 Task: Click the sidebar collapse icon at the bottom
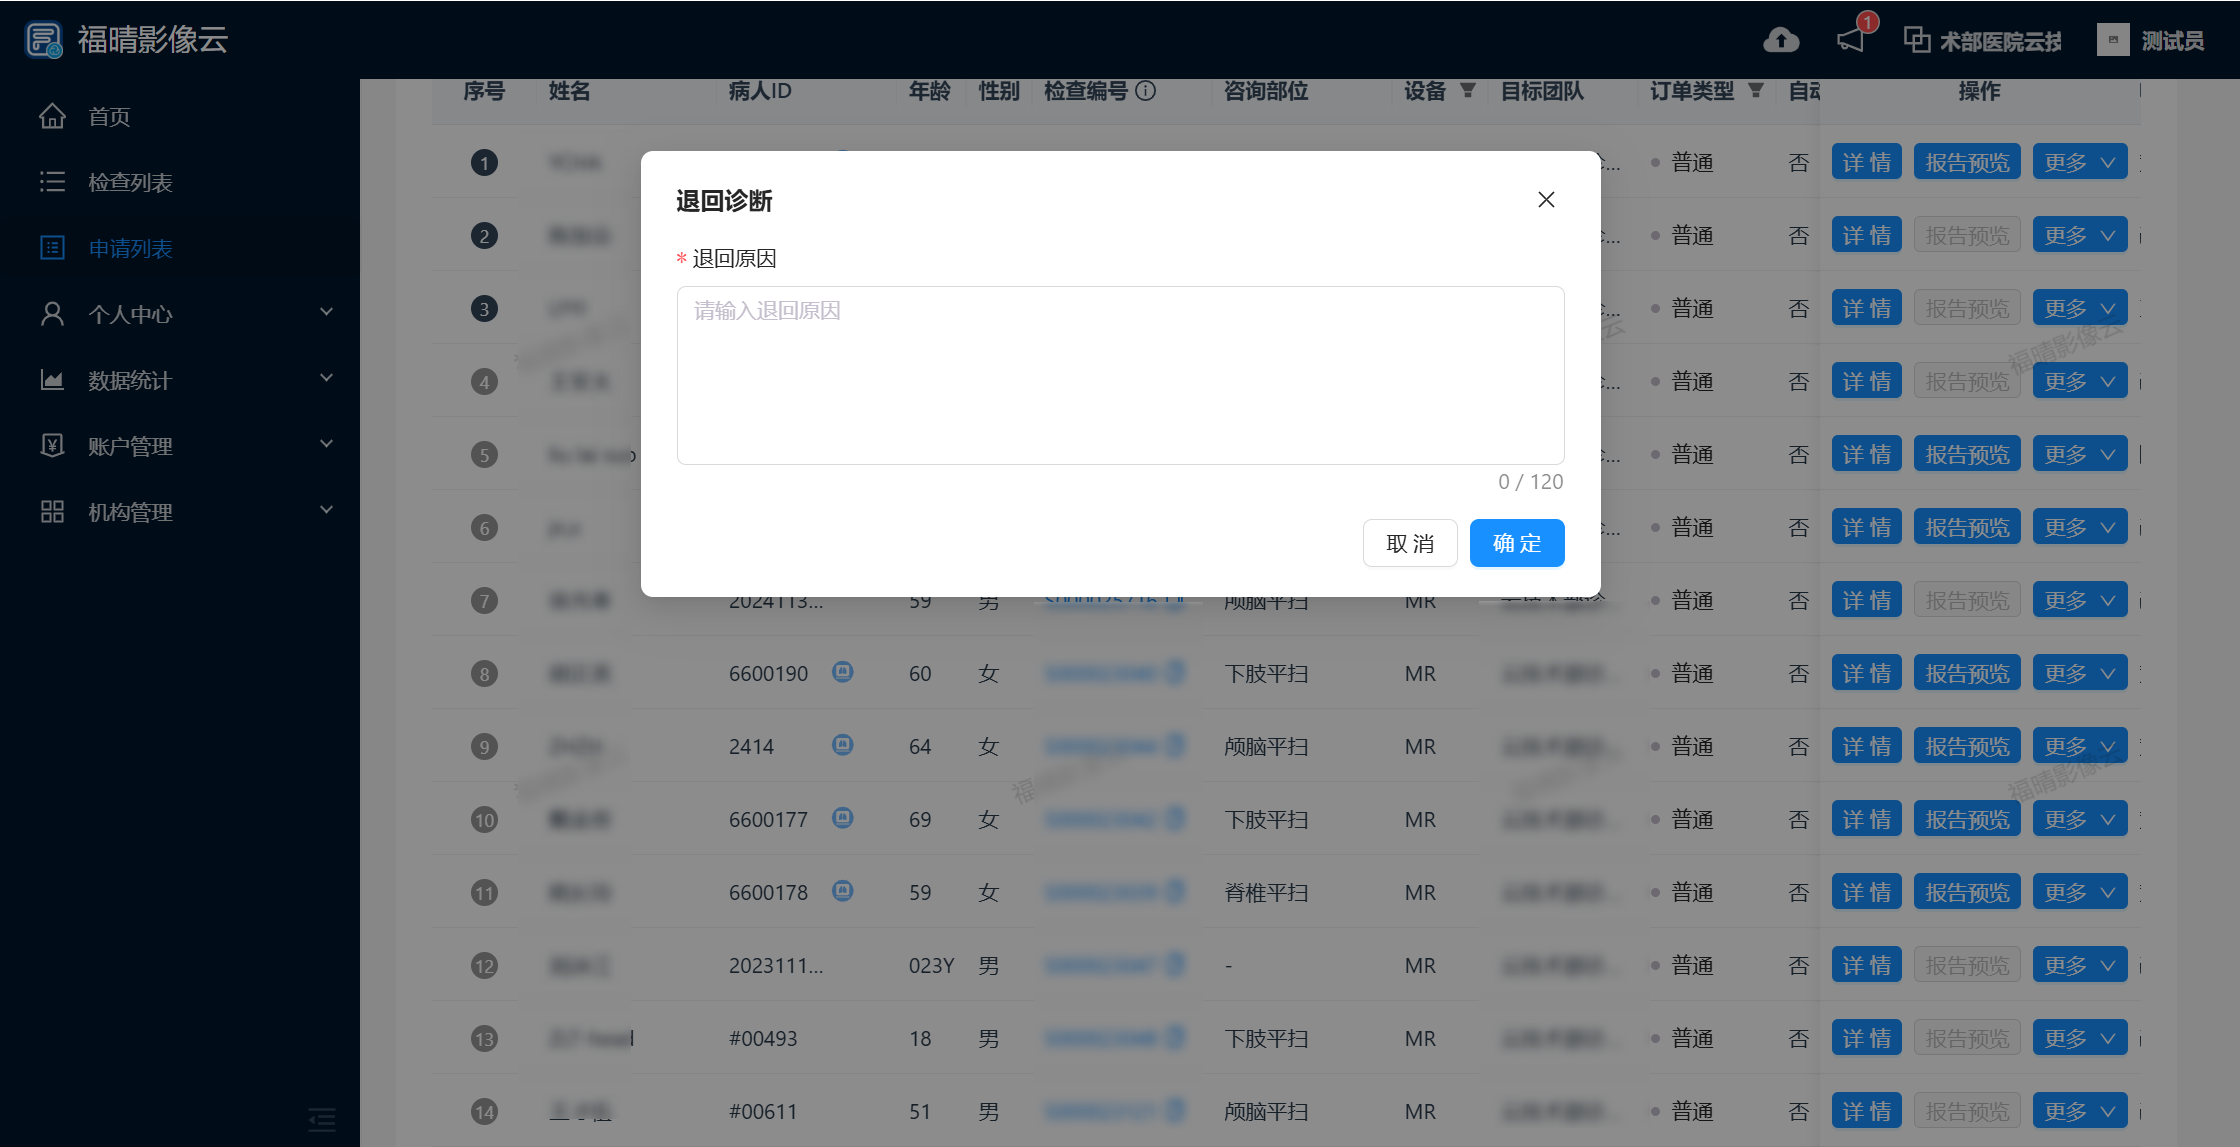click(x=322, y=1119)
